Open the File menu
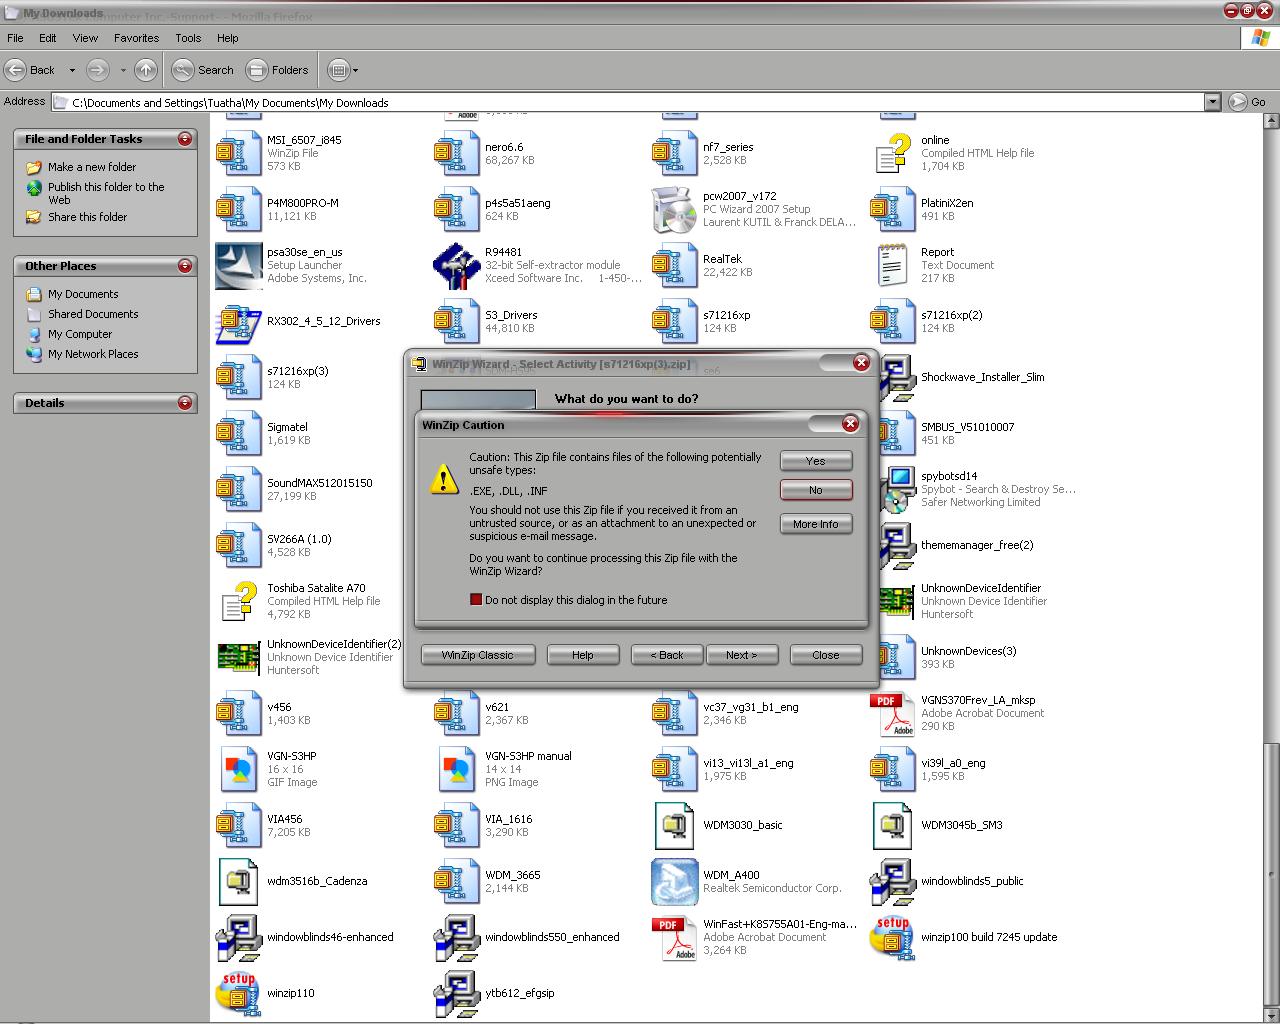 click(15, 38)
